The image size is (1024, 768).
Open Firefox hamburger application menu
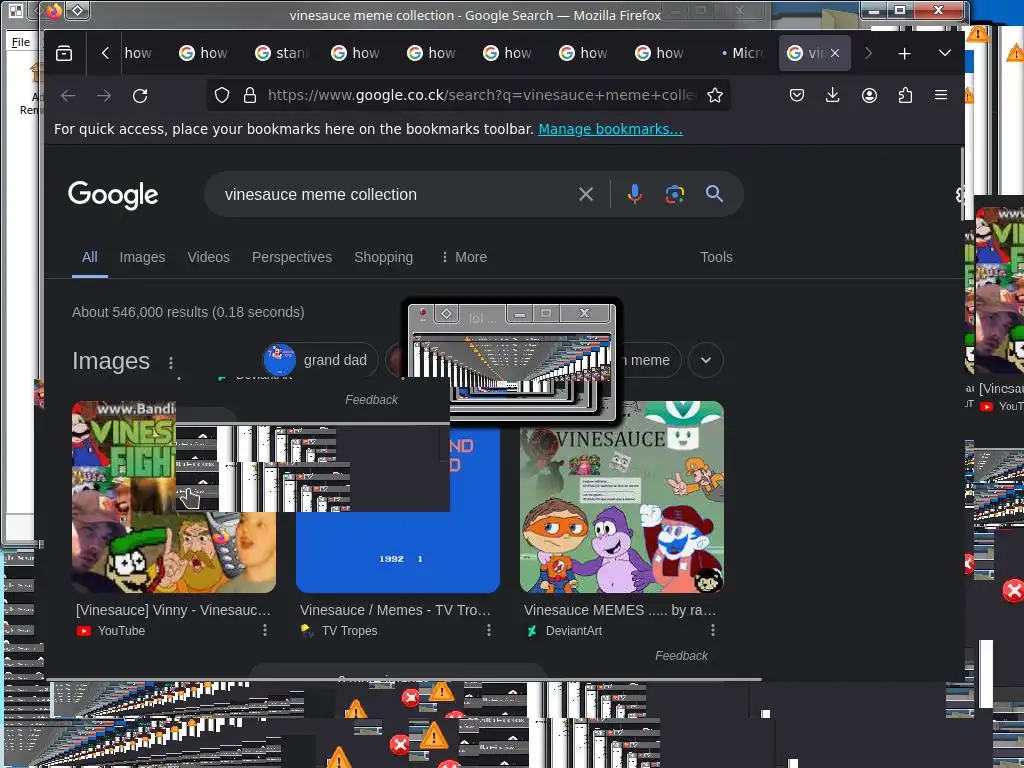coord(941,95)
